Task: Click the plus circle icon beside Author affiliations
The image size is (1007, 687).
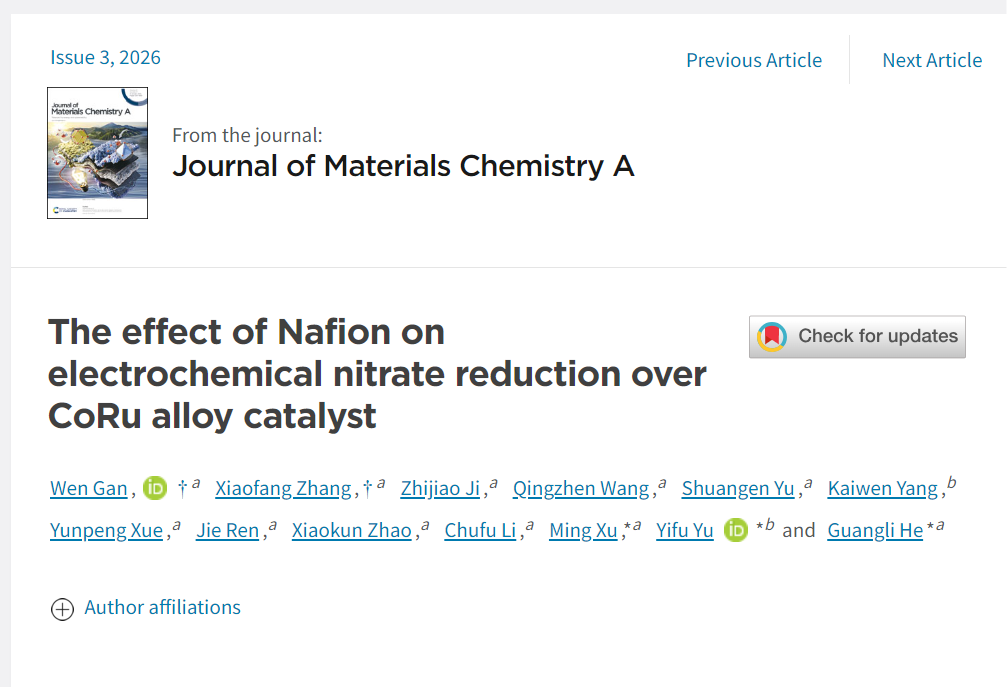Action: [62, 609]
